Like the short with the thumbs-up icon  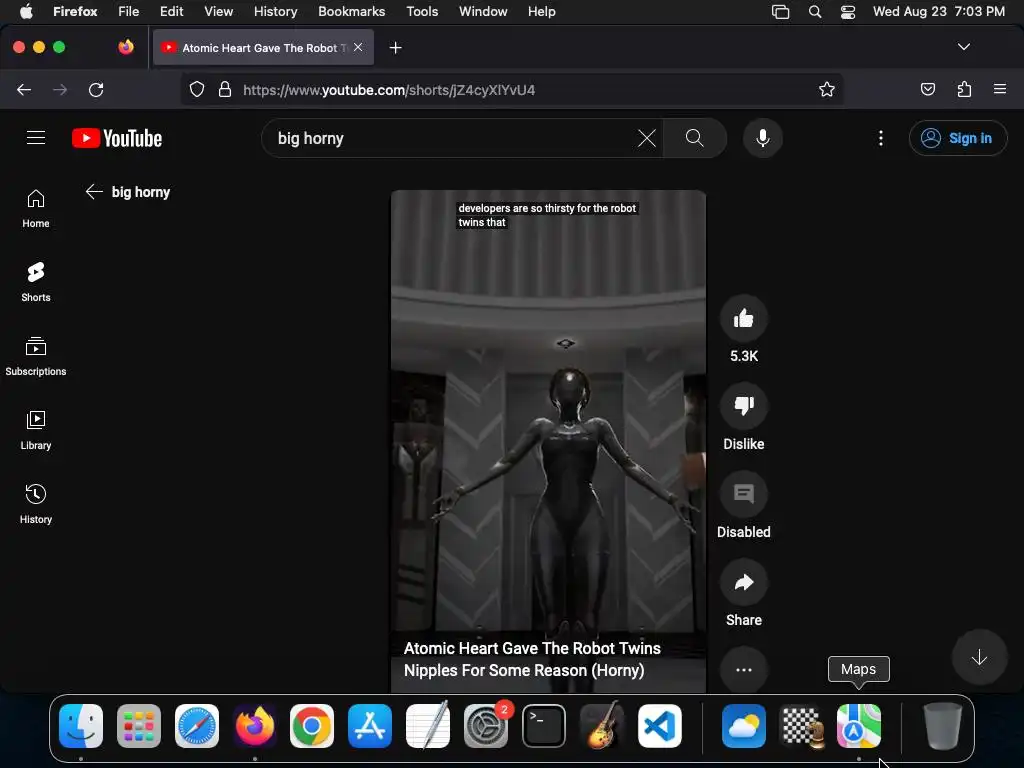pyautogui.click(x=743, y=319)
